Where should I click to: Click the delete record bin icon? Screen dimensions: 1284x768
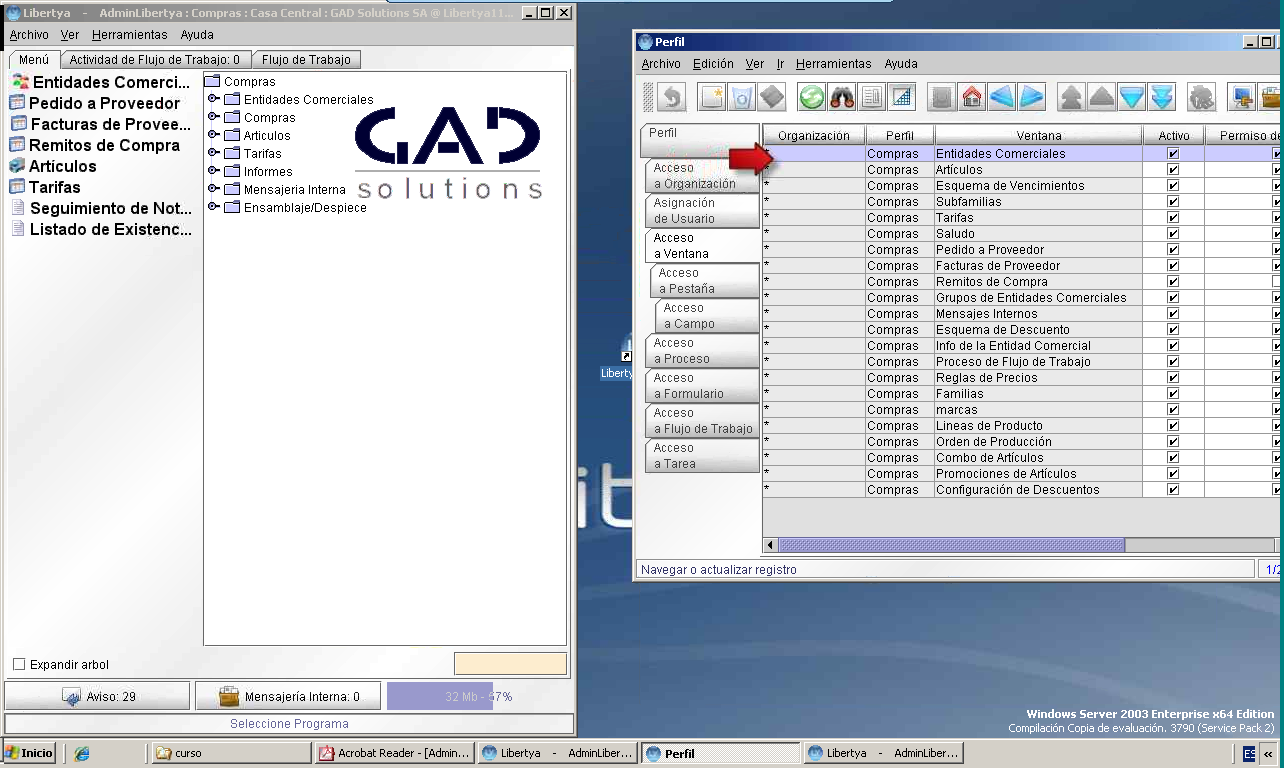point(741,97)
